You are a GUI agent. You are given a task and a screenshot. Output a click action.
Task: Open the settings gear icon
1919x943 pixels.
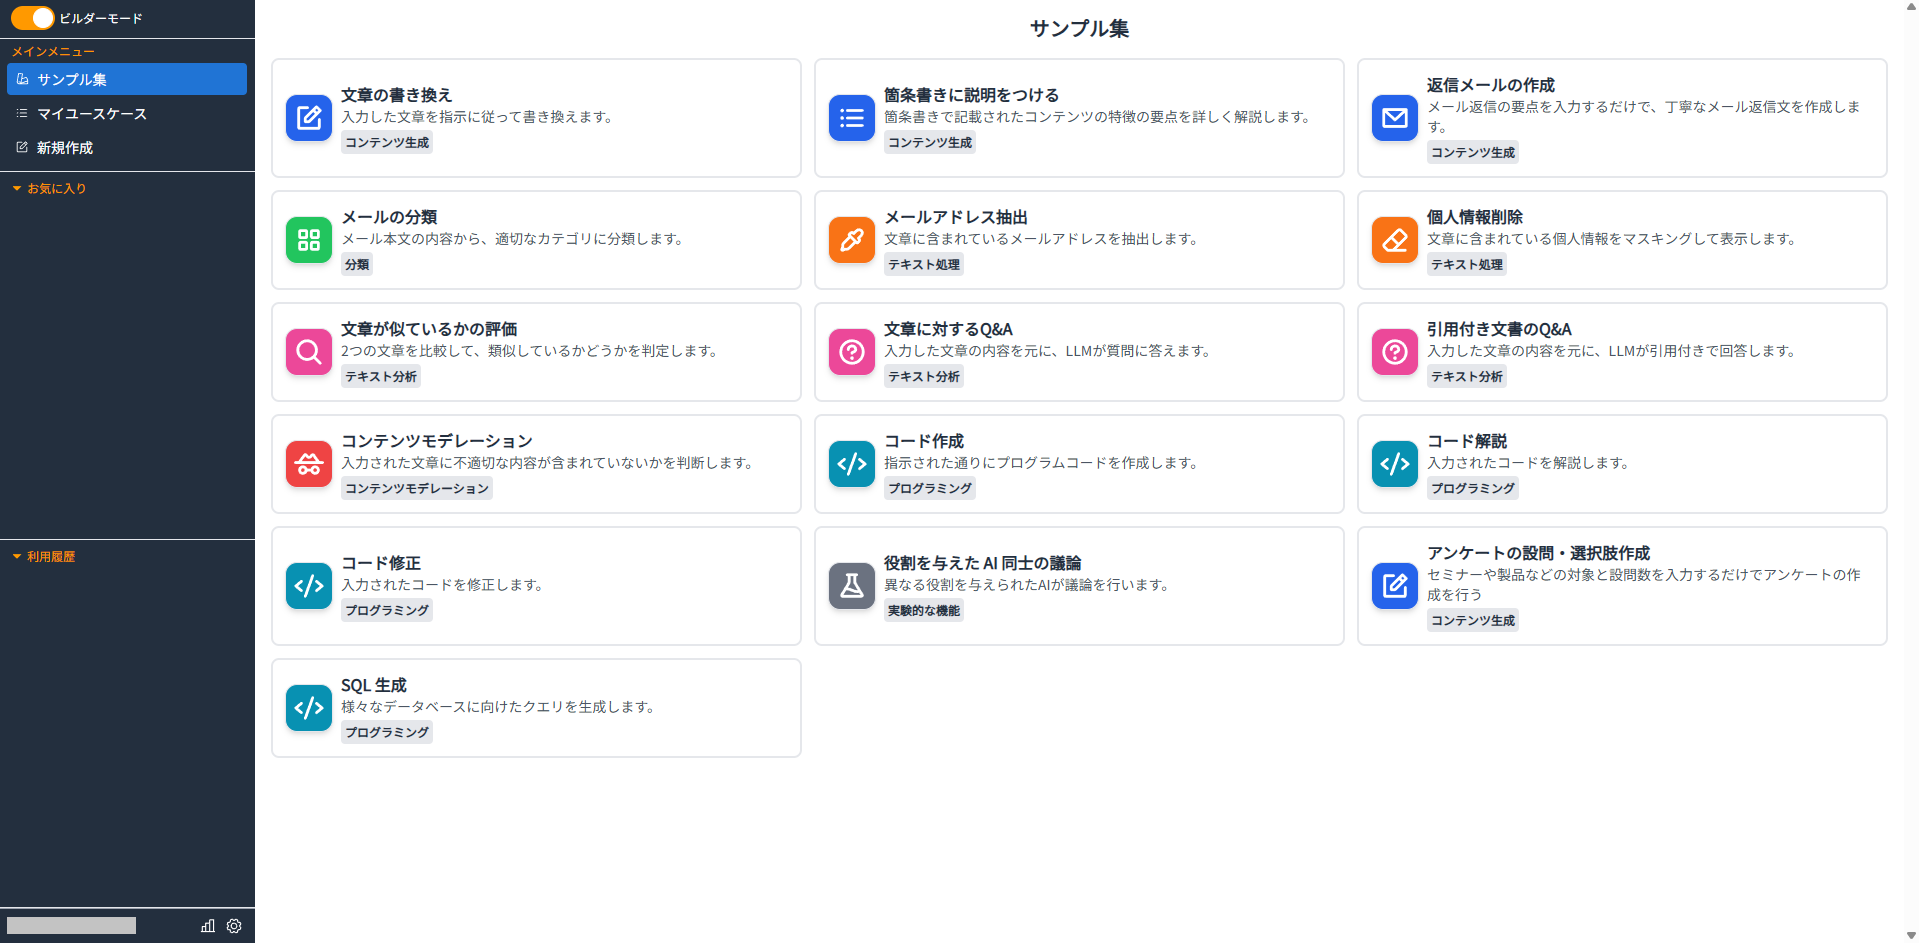[x=234, y=926]
